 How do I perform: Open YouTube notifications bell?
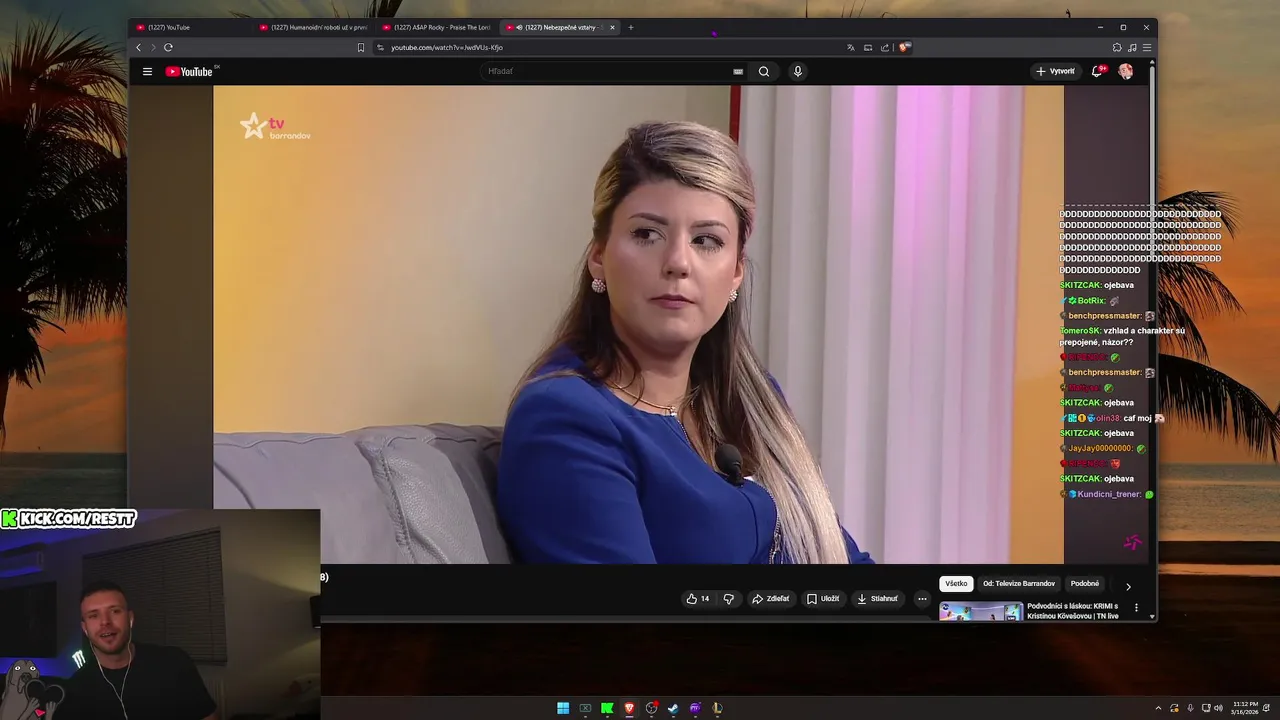tap(1097, 71)
